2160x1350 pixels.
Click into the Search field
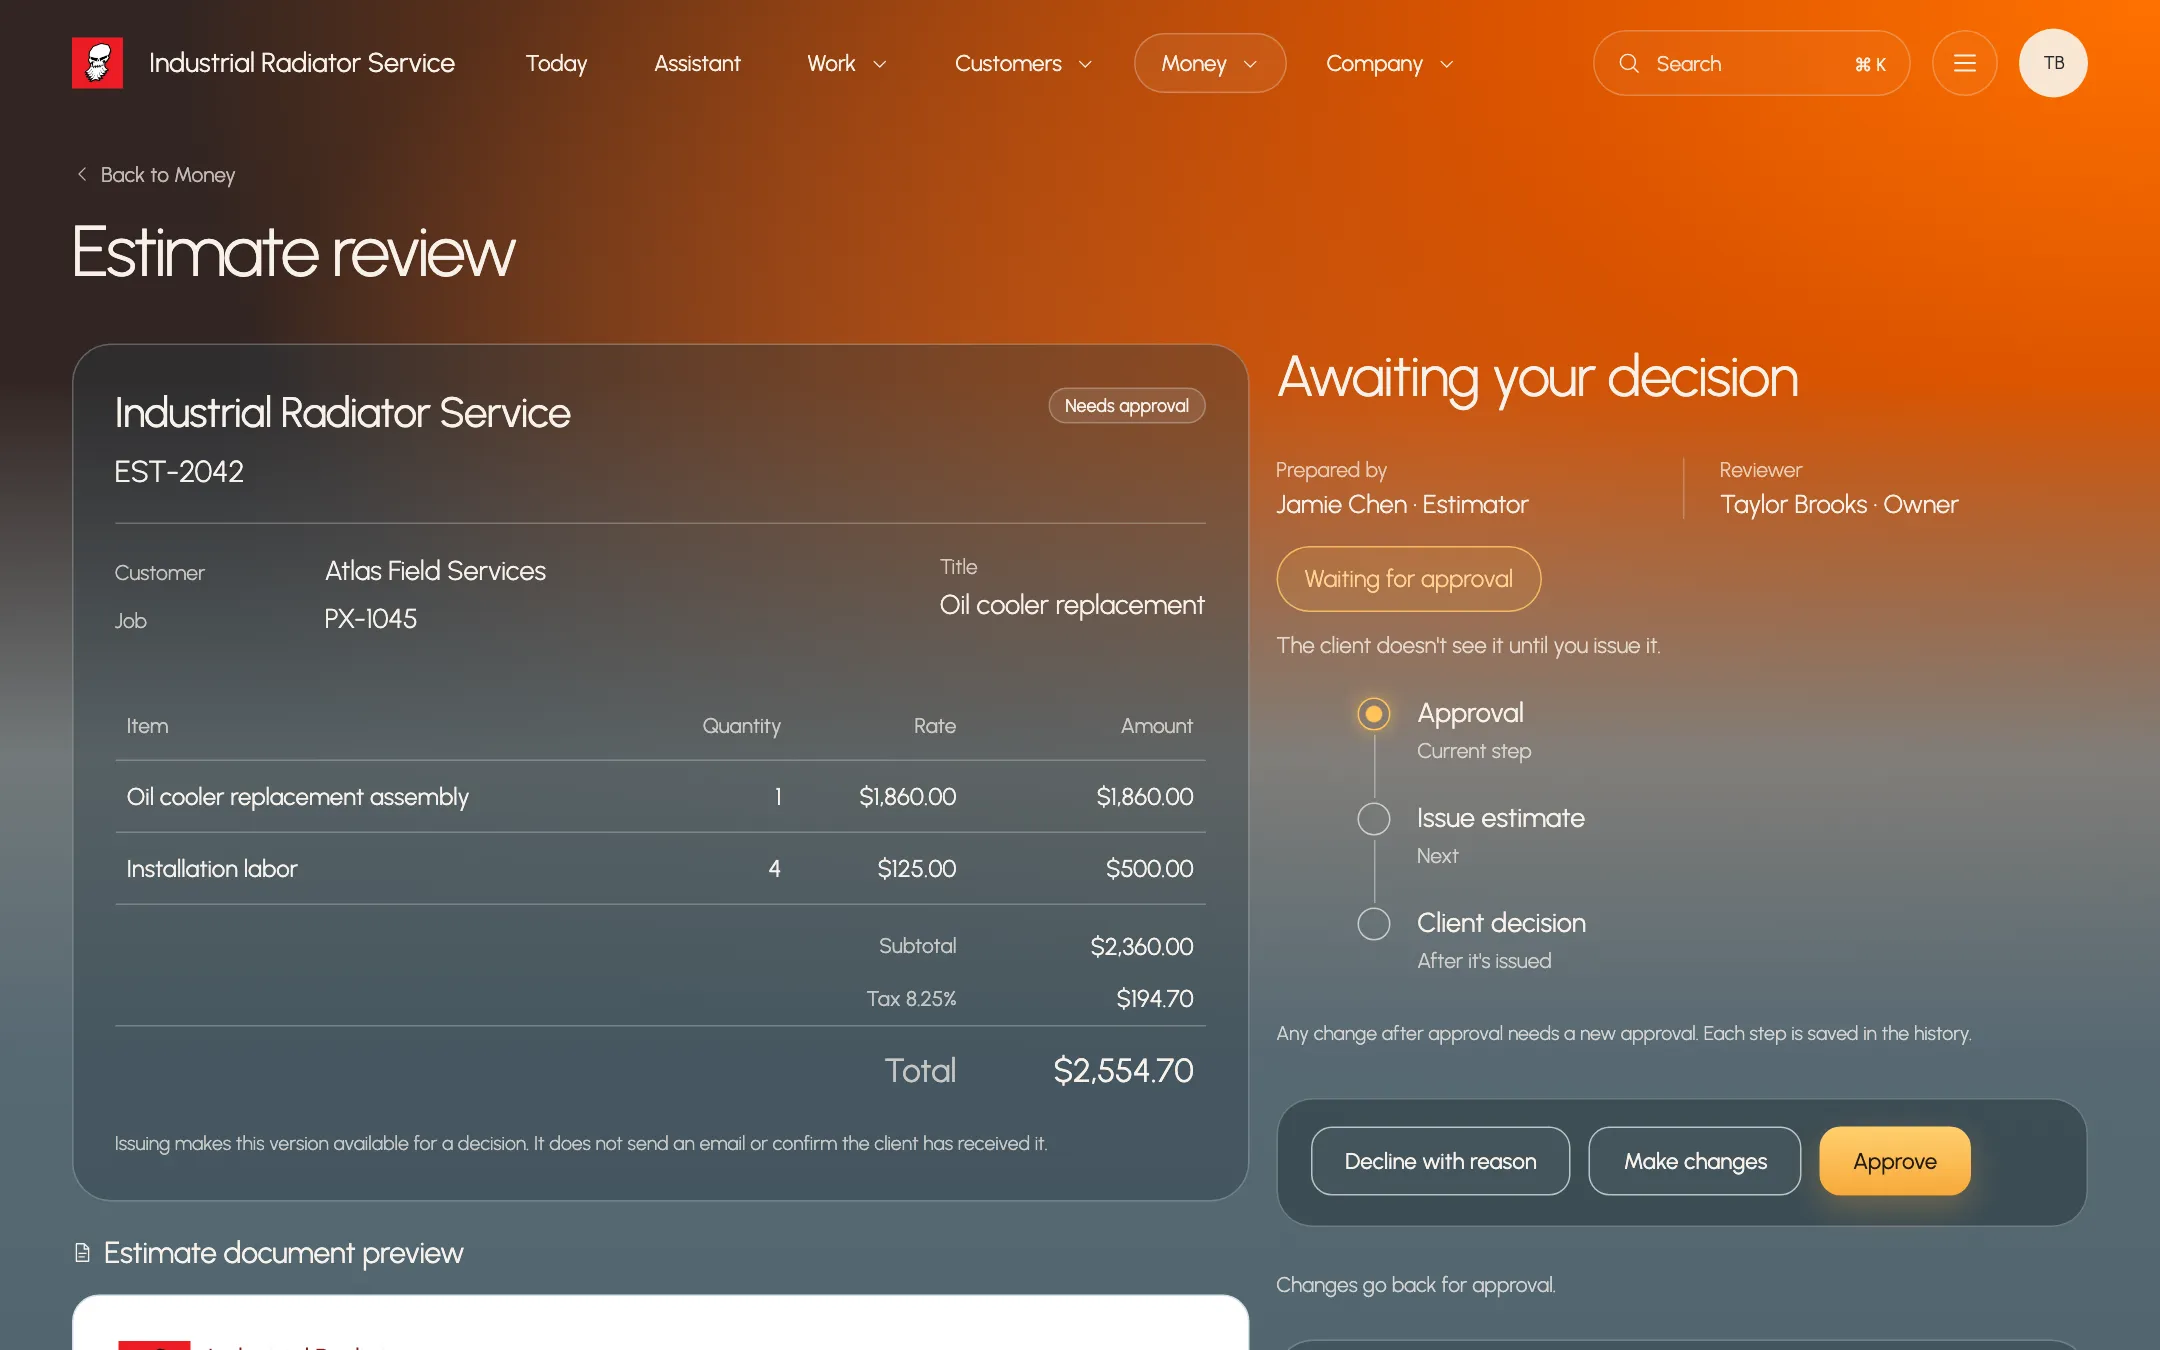[x=1751, y=63]
